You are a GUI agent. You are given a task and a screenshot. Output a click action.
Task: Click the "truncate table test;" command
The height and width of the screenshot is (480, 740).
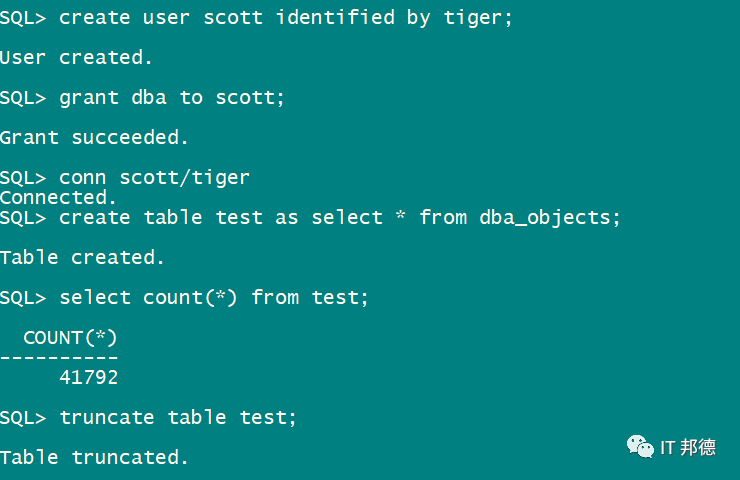click(x=178, y=417)
